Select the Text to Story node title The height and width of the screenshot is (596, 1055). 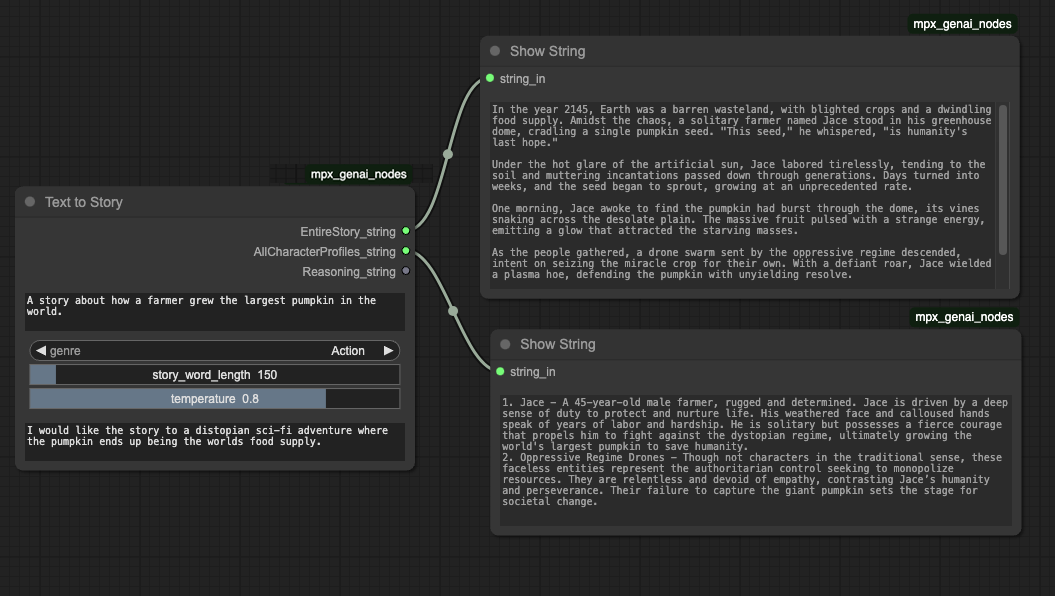[83, 202]
